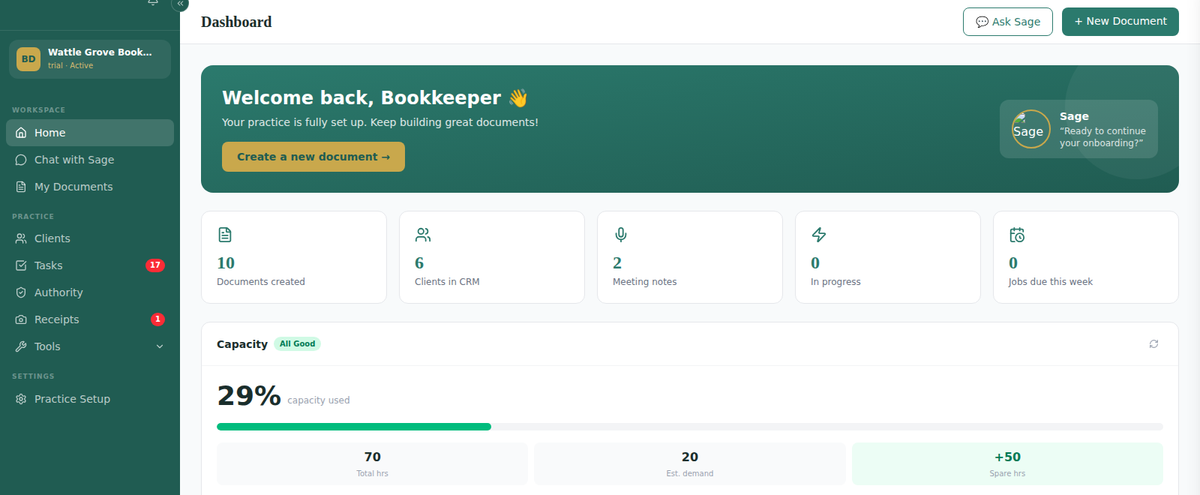Click the Home house icon

[x=22, y=133]
